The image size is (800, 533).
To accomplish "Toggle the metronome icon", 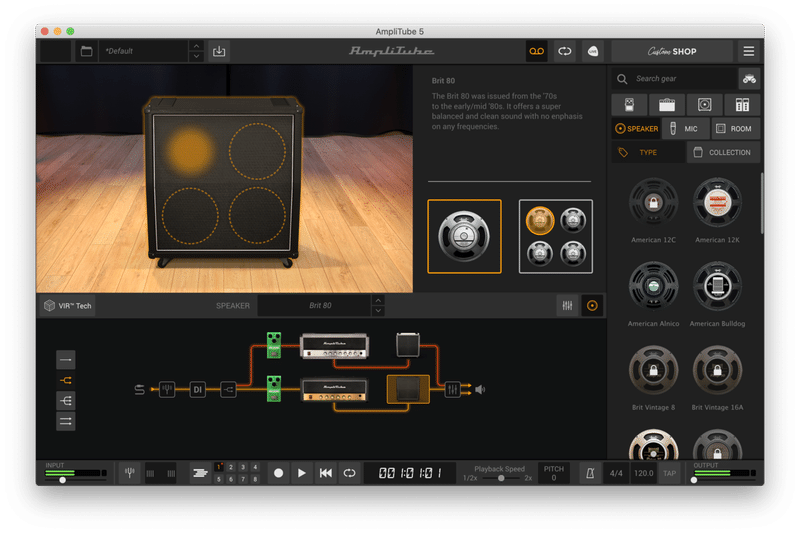I will (590, 473).
